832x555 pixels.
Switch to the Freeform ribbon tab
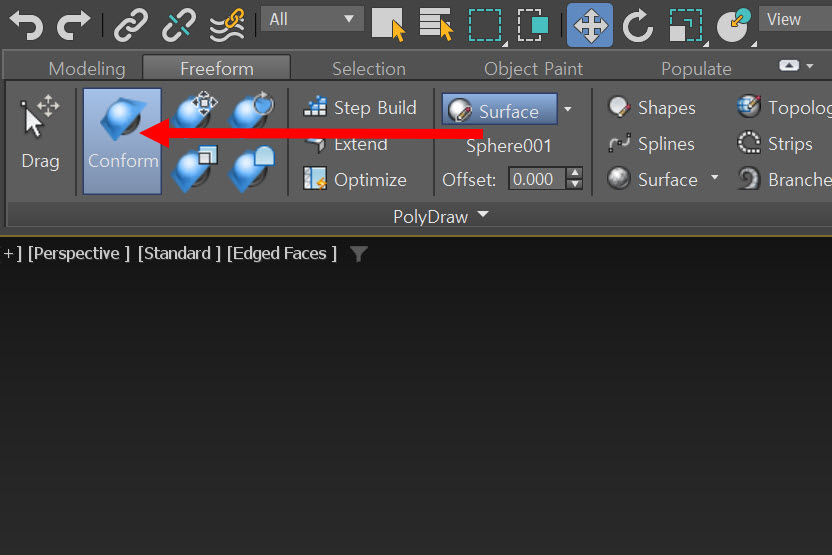click(x=216, y=68)
